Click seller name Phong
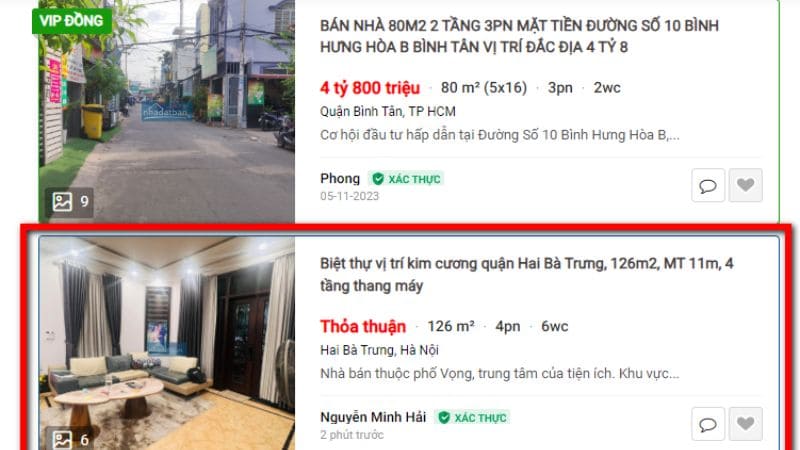This screenshot has width=800, height=450. pos(340,179)
